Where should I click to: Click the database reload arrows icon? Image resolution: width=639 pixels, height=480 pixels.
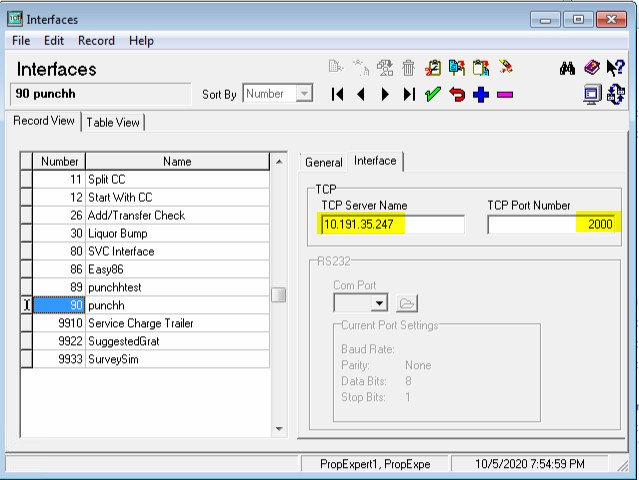pos(615,95)
